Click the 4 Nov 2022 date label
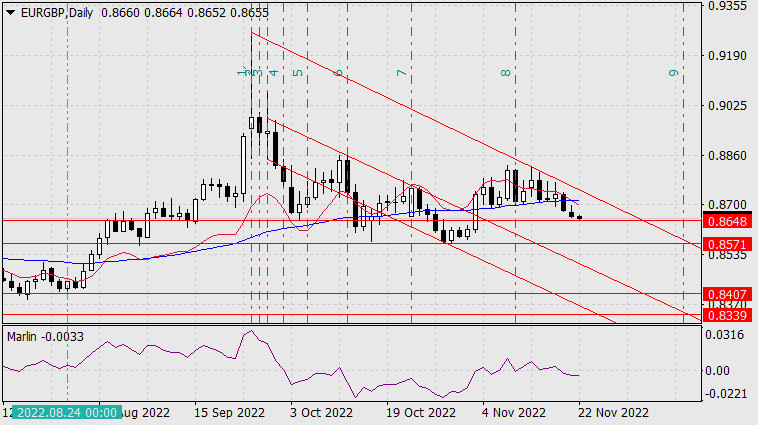758x425 pixels. point(514,412)
